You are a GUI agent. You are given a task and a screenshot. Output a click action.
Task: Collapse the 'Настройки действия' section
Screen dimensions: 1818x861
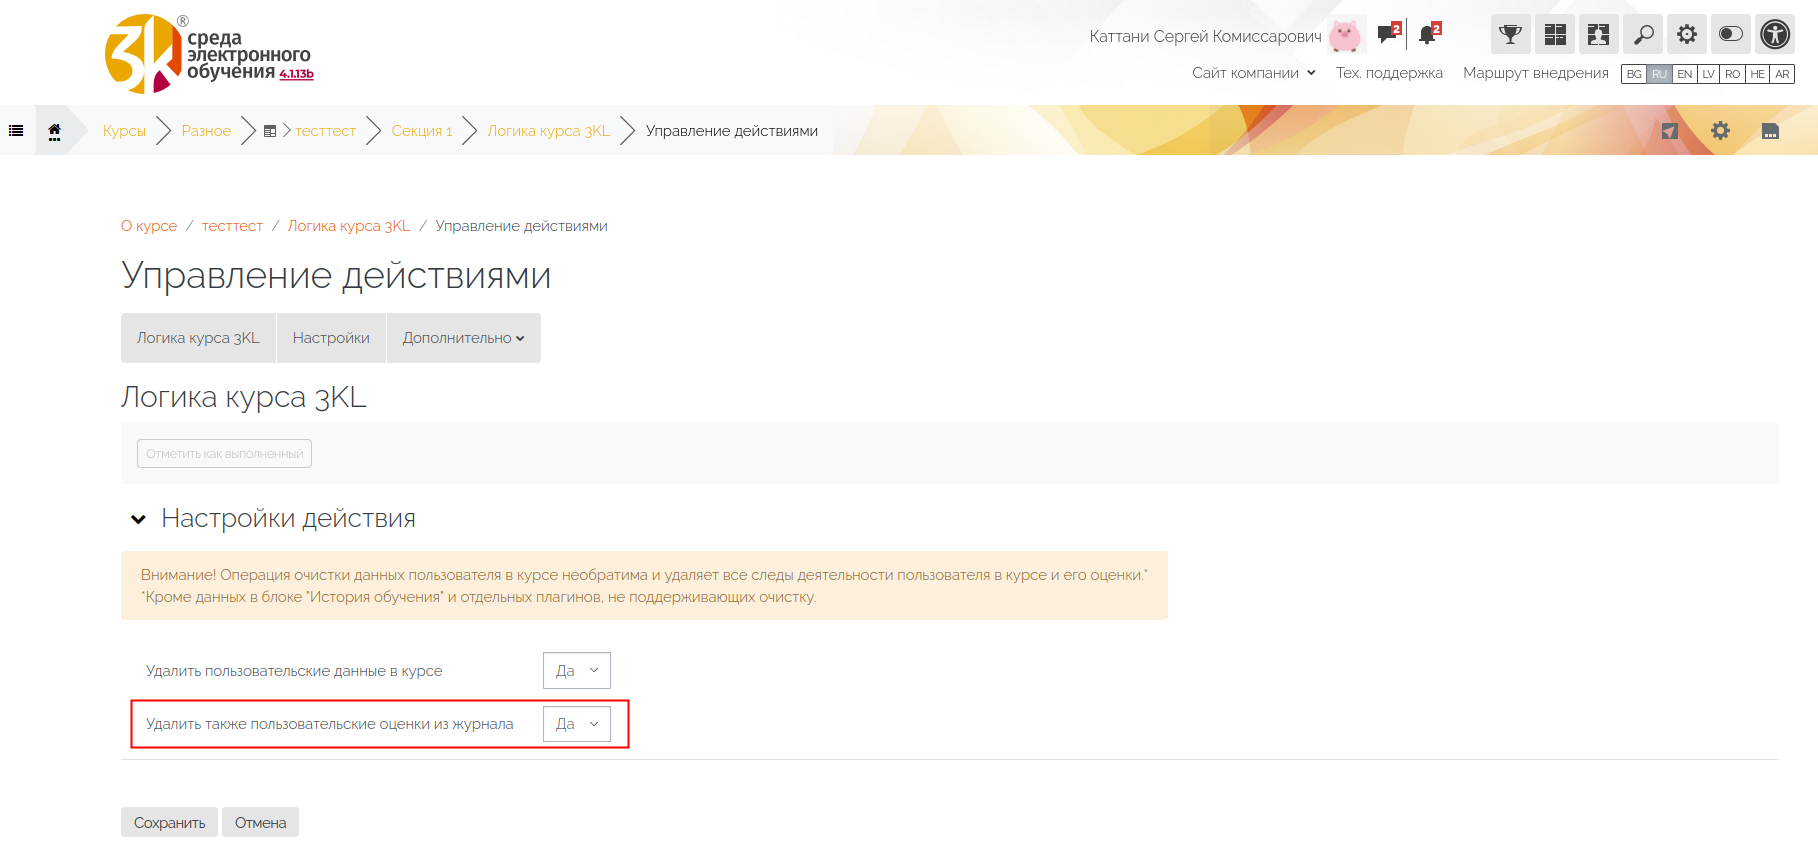139,519
